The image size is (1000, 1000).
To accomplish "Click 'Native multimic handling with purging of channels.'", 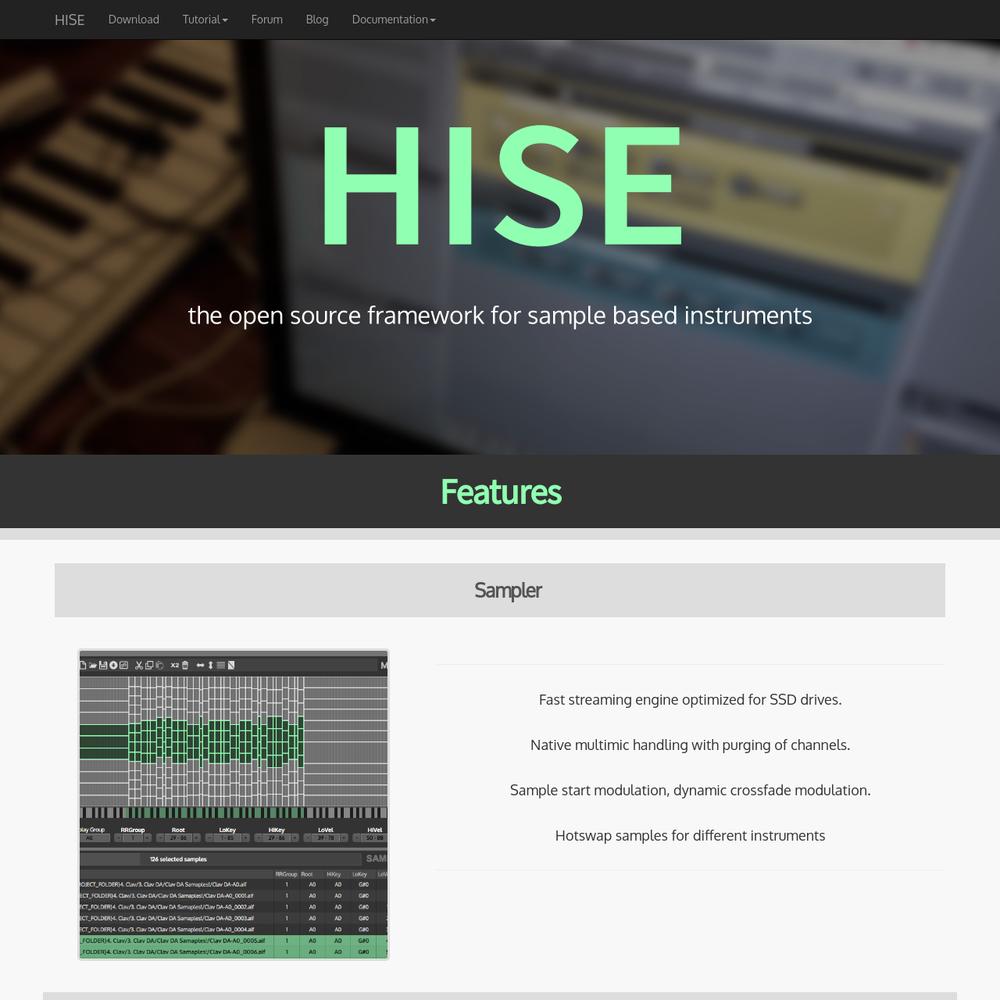I will point(690,745).
